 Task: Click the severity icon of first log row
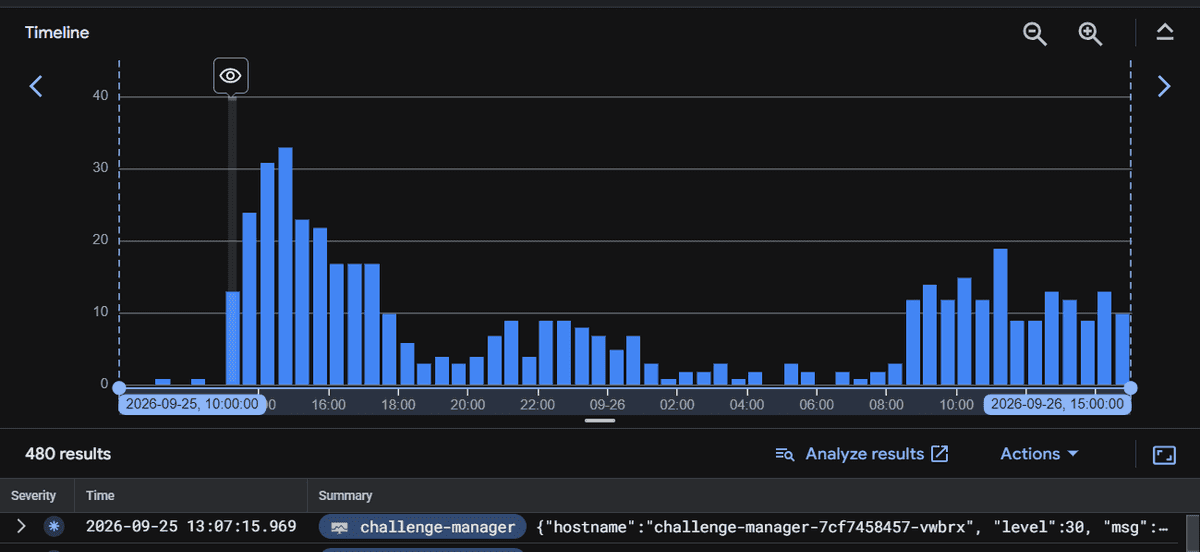point(53,527)
